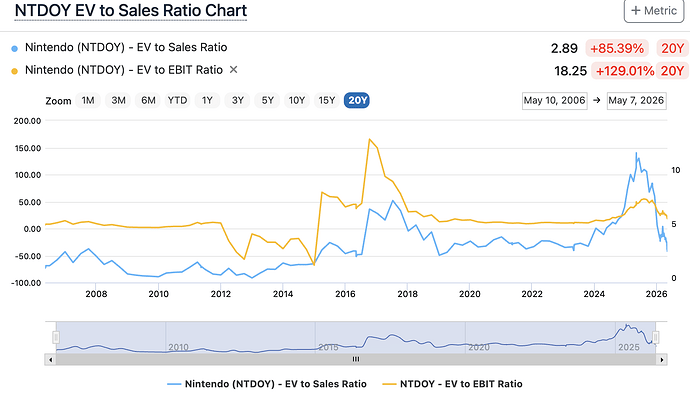Toggle NTDOY EV to EBIT Ratio legend series

452,384
